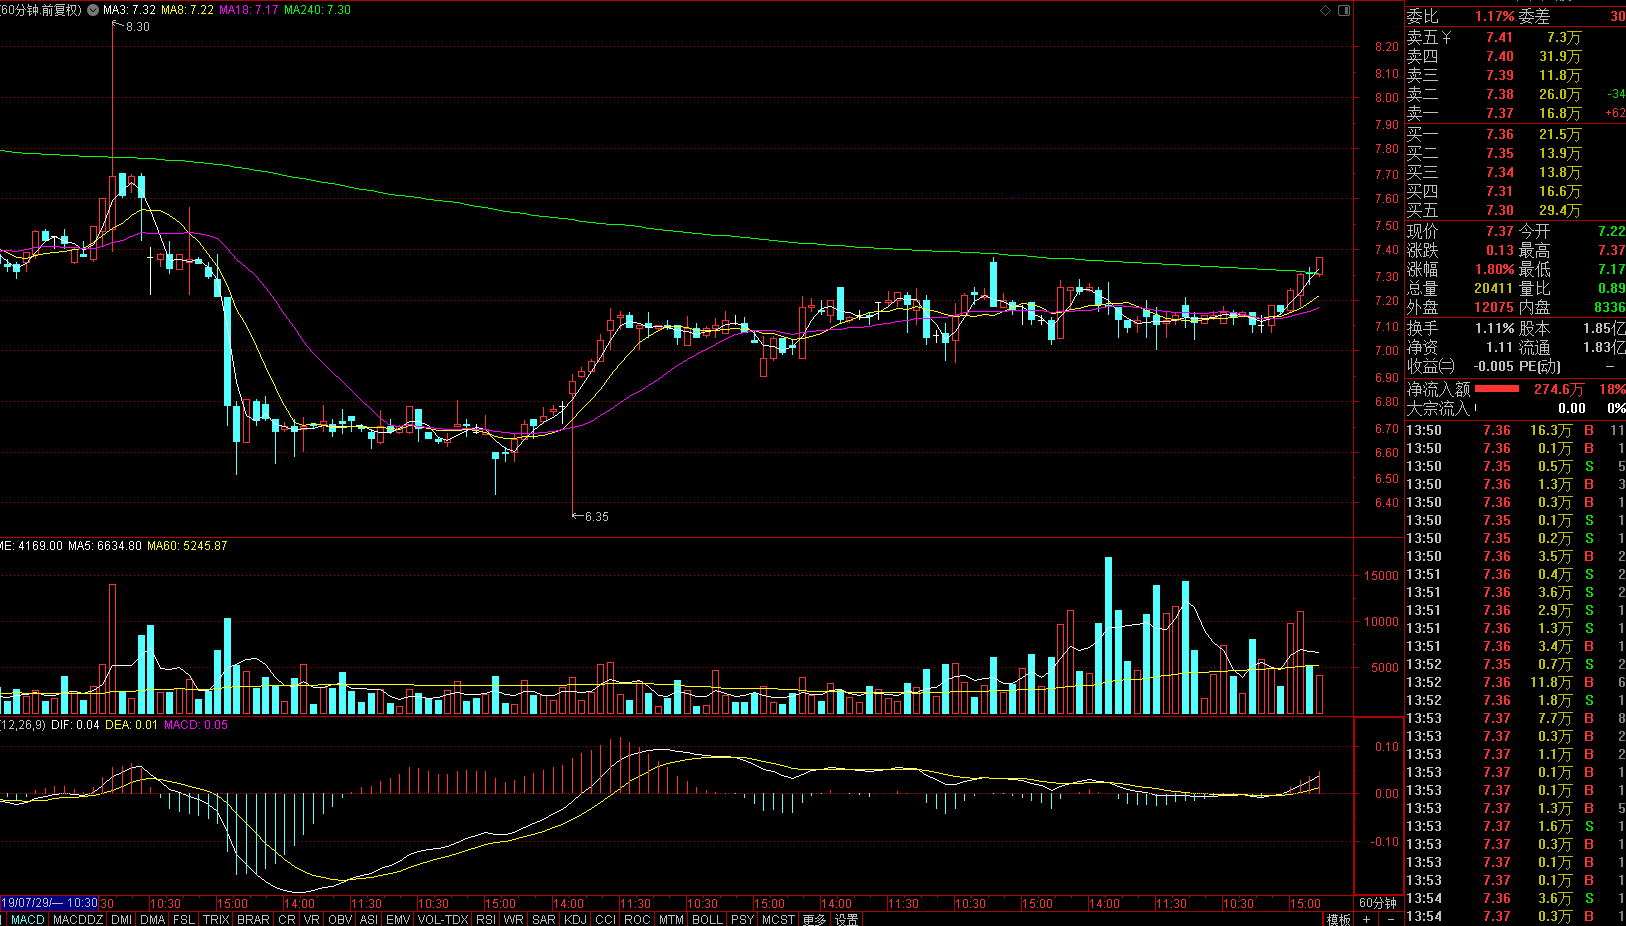Switch to the MACDDZ indicator tab
Screen dimensions: 1626x926
coord(77,919)
